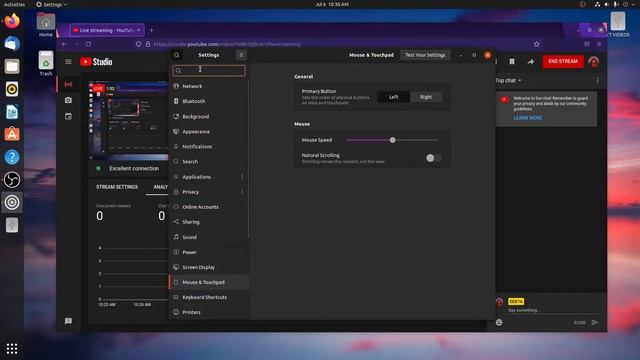Select Webcam icon in Studio sidebar
The width and height of the screenshot is (640, 360).
click(x=68, y=100)
